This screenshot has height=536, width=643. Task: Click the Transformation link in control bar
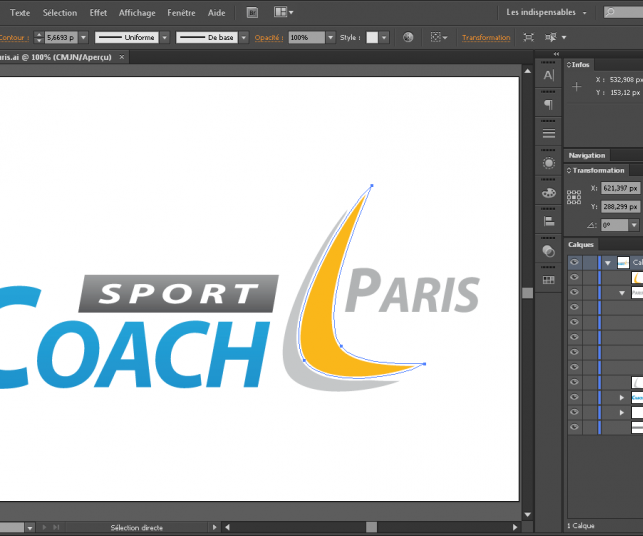pyautogui.click(x=486, y=37)
